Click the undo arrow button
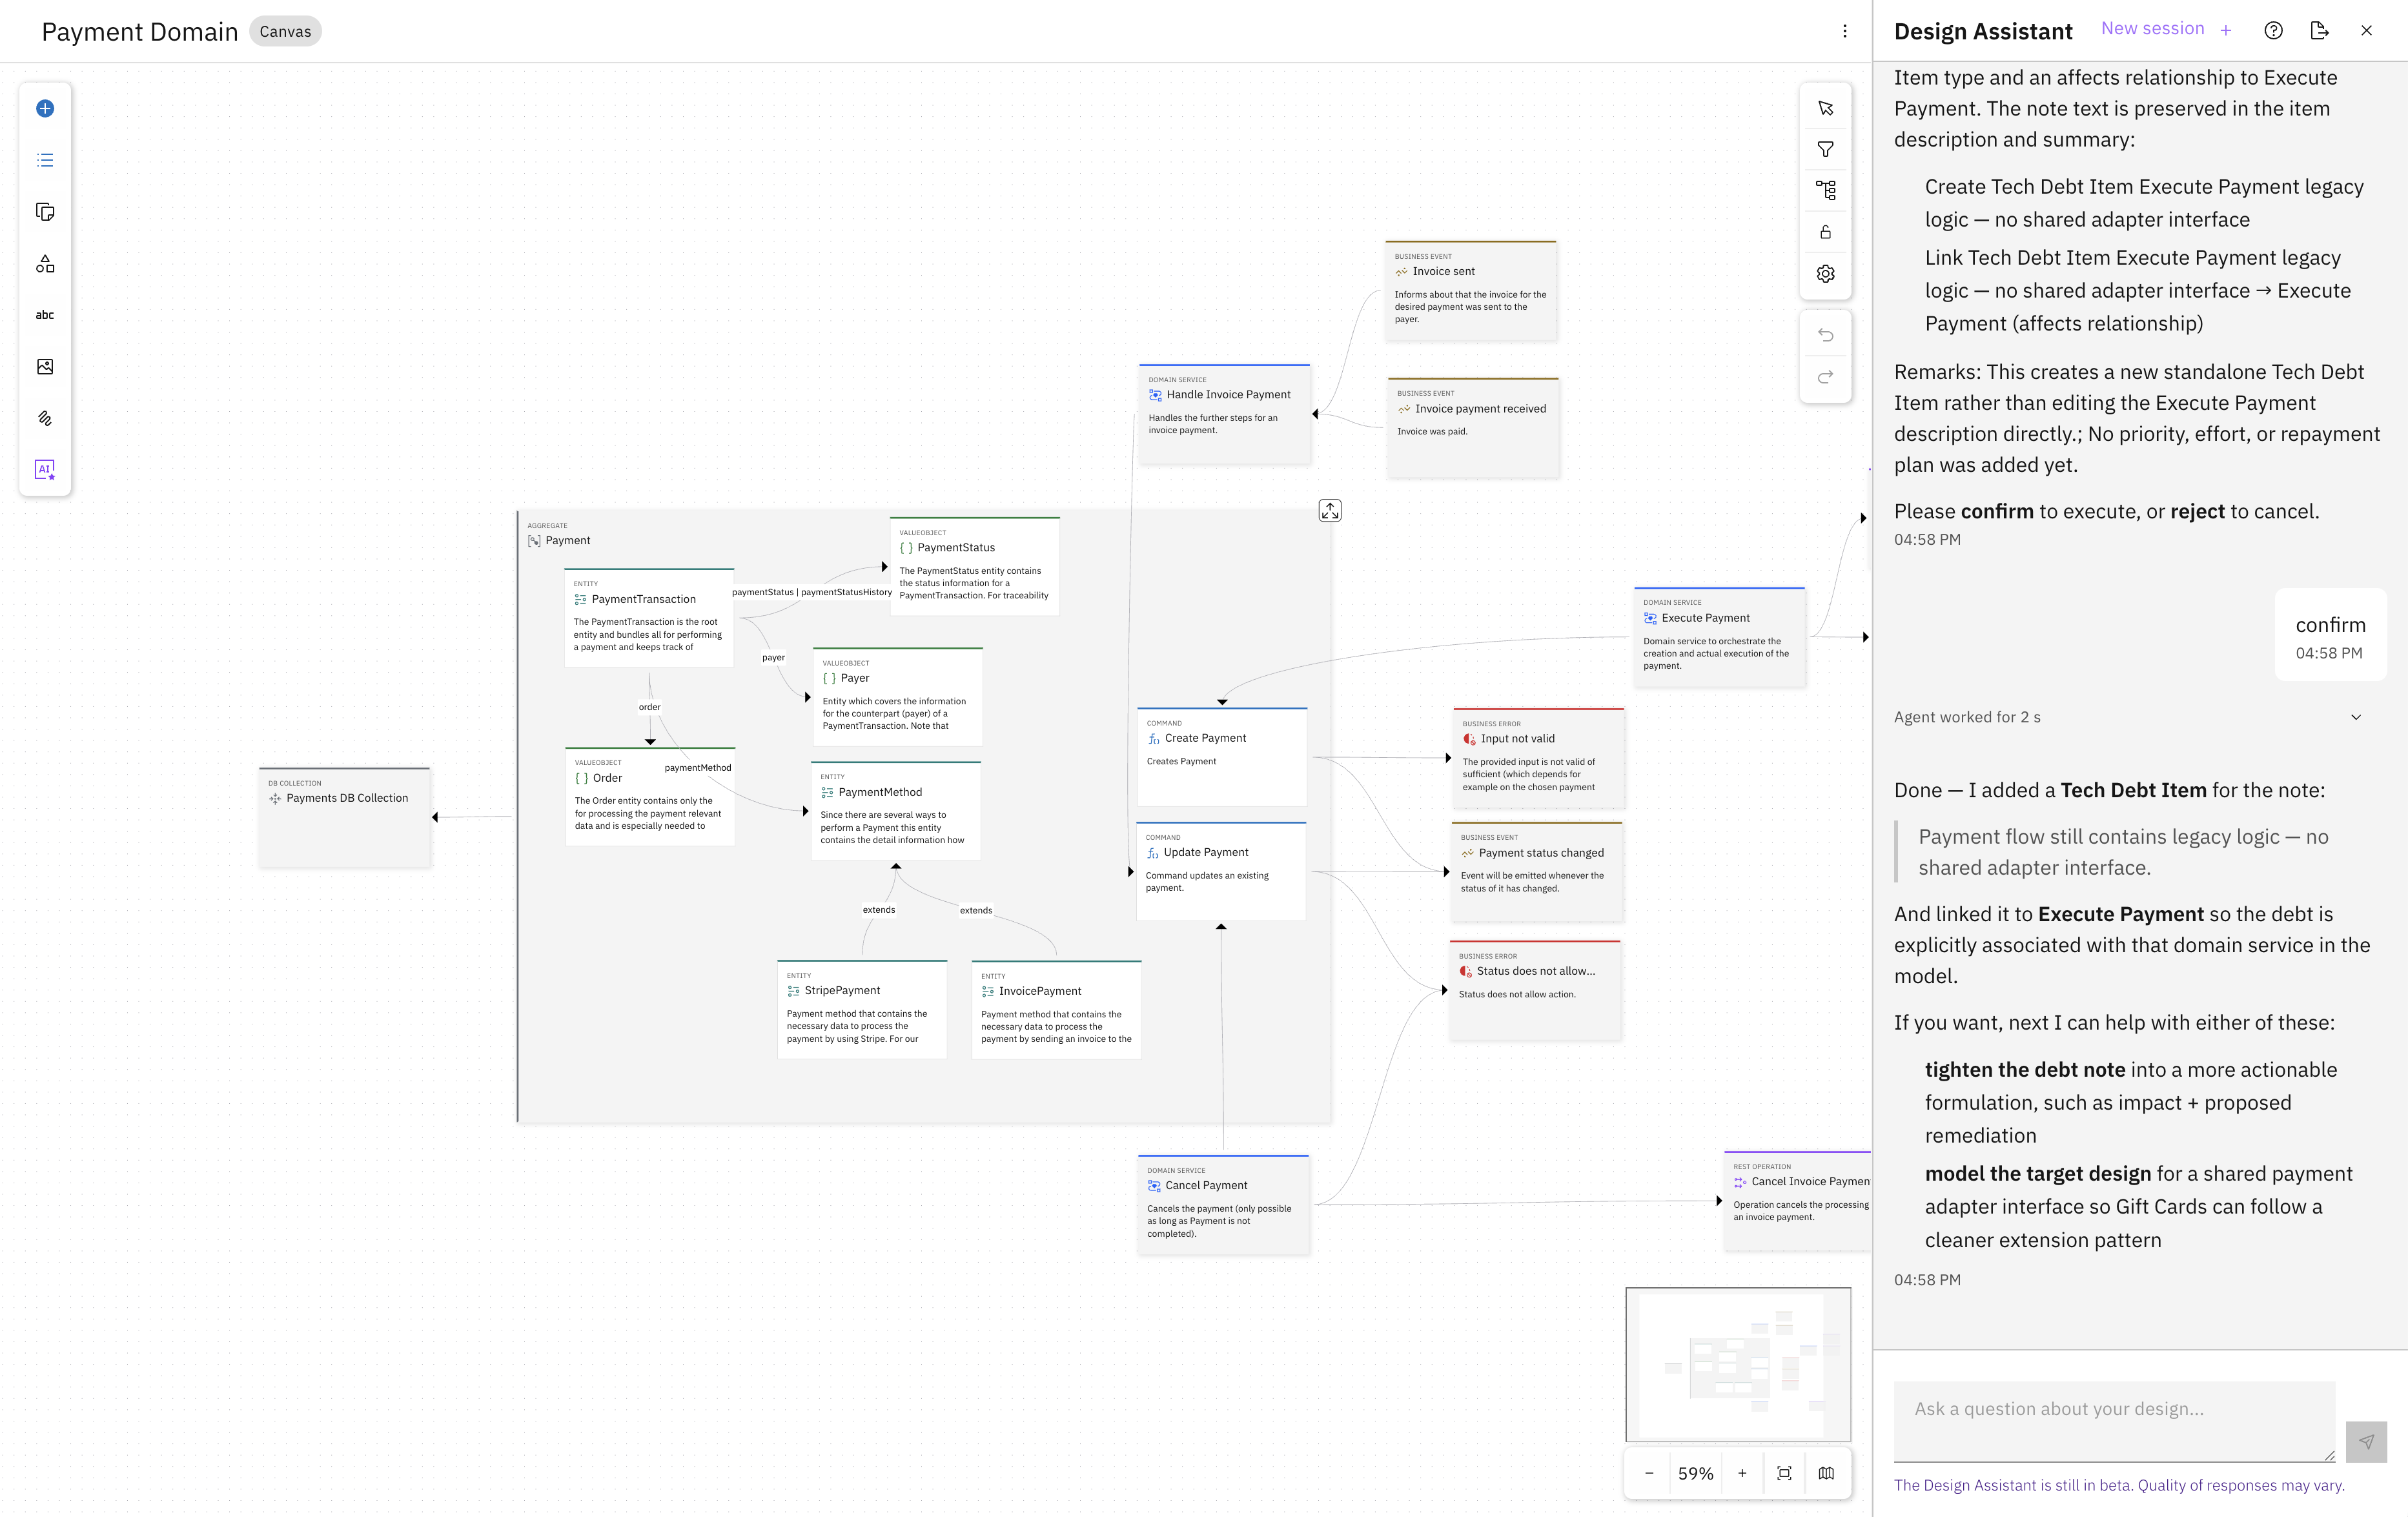 1825,335
